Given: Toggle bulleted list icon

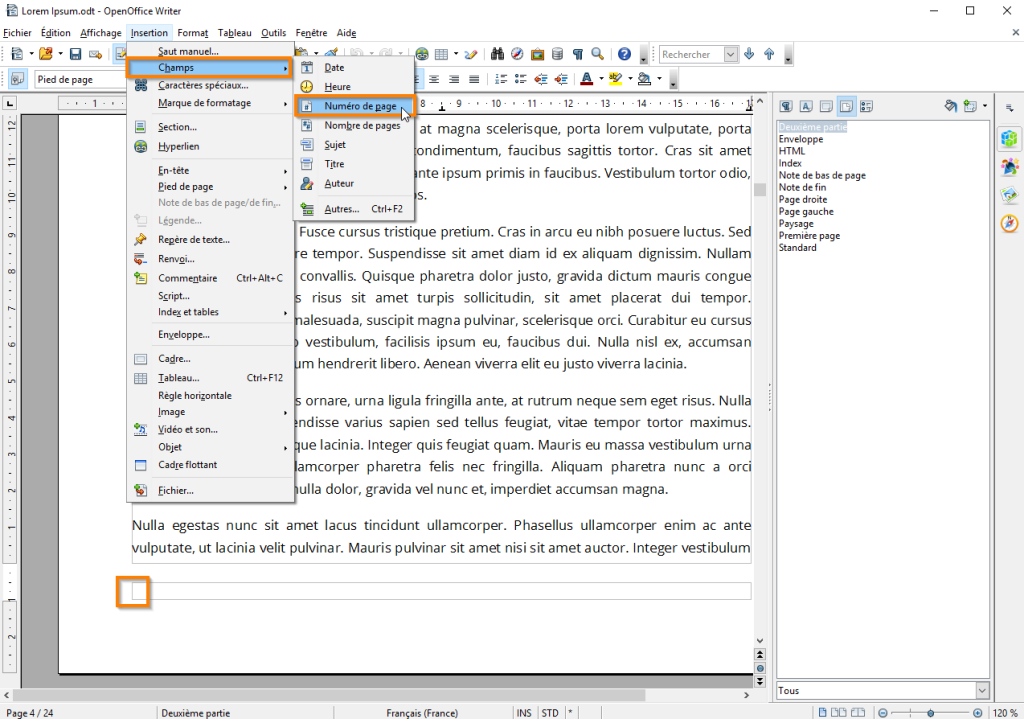Looking at the screenshot, I should click(x=520, y=79).
